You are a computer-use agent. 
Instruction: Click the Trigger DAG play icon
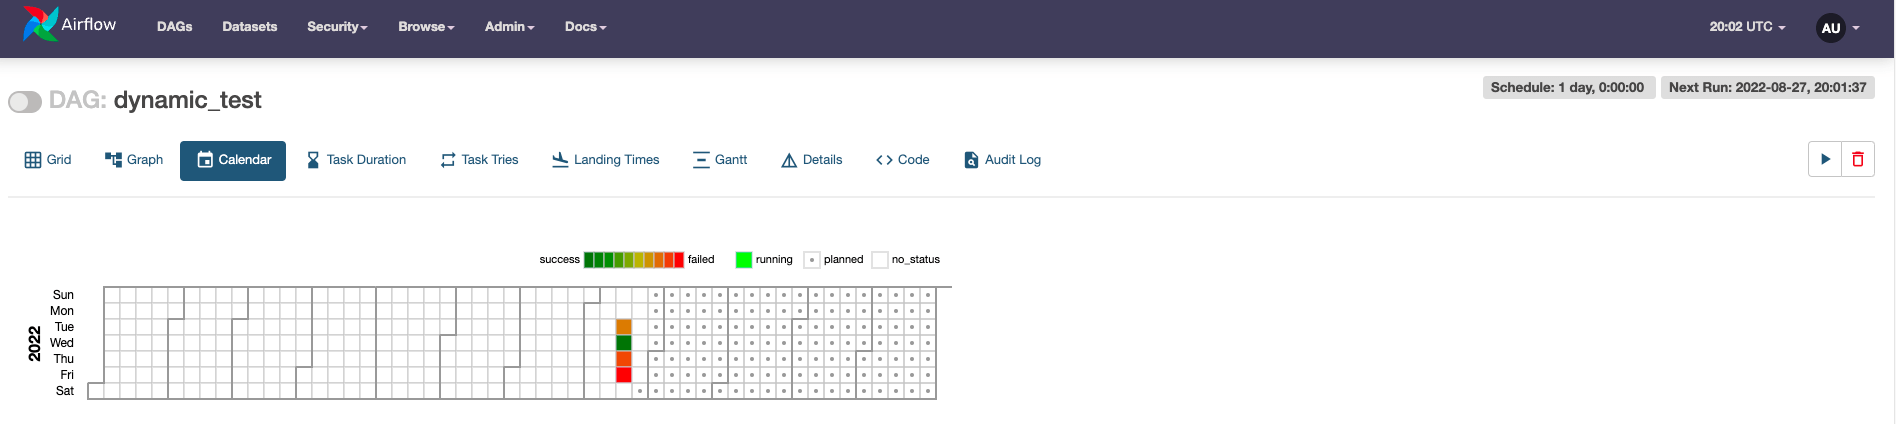pyautogui.click(x=1825, y=159)
